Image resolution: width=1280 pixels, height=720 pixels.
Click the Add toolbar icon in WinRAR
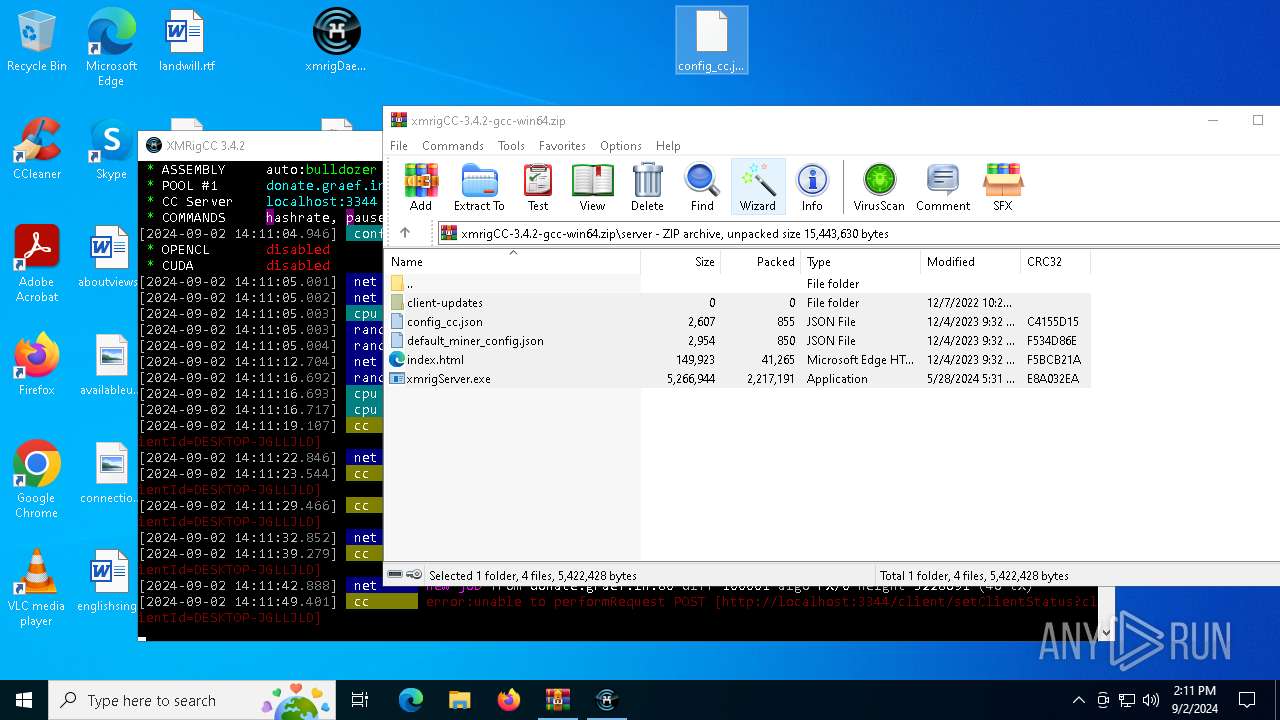(x=421, y=187)
